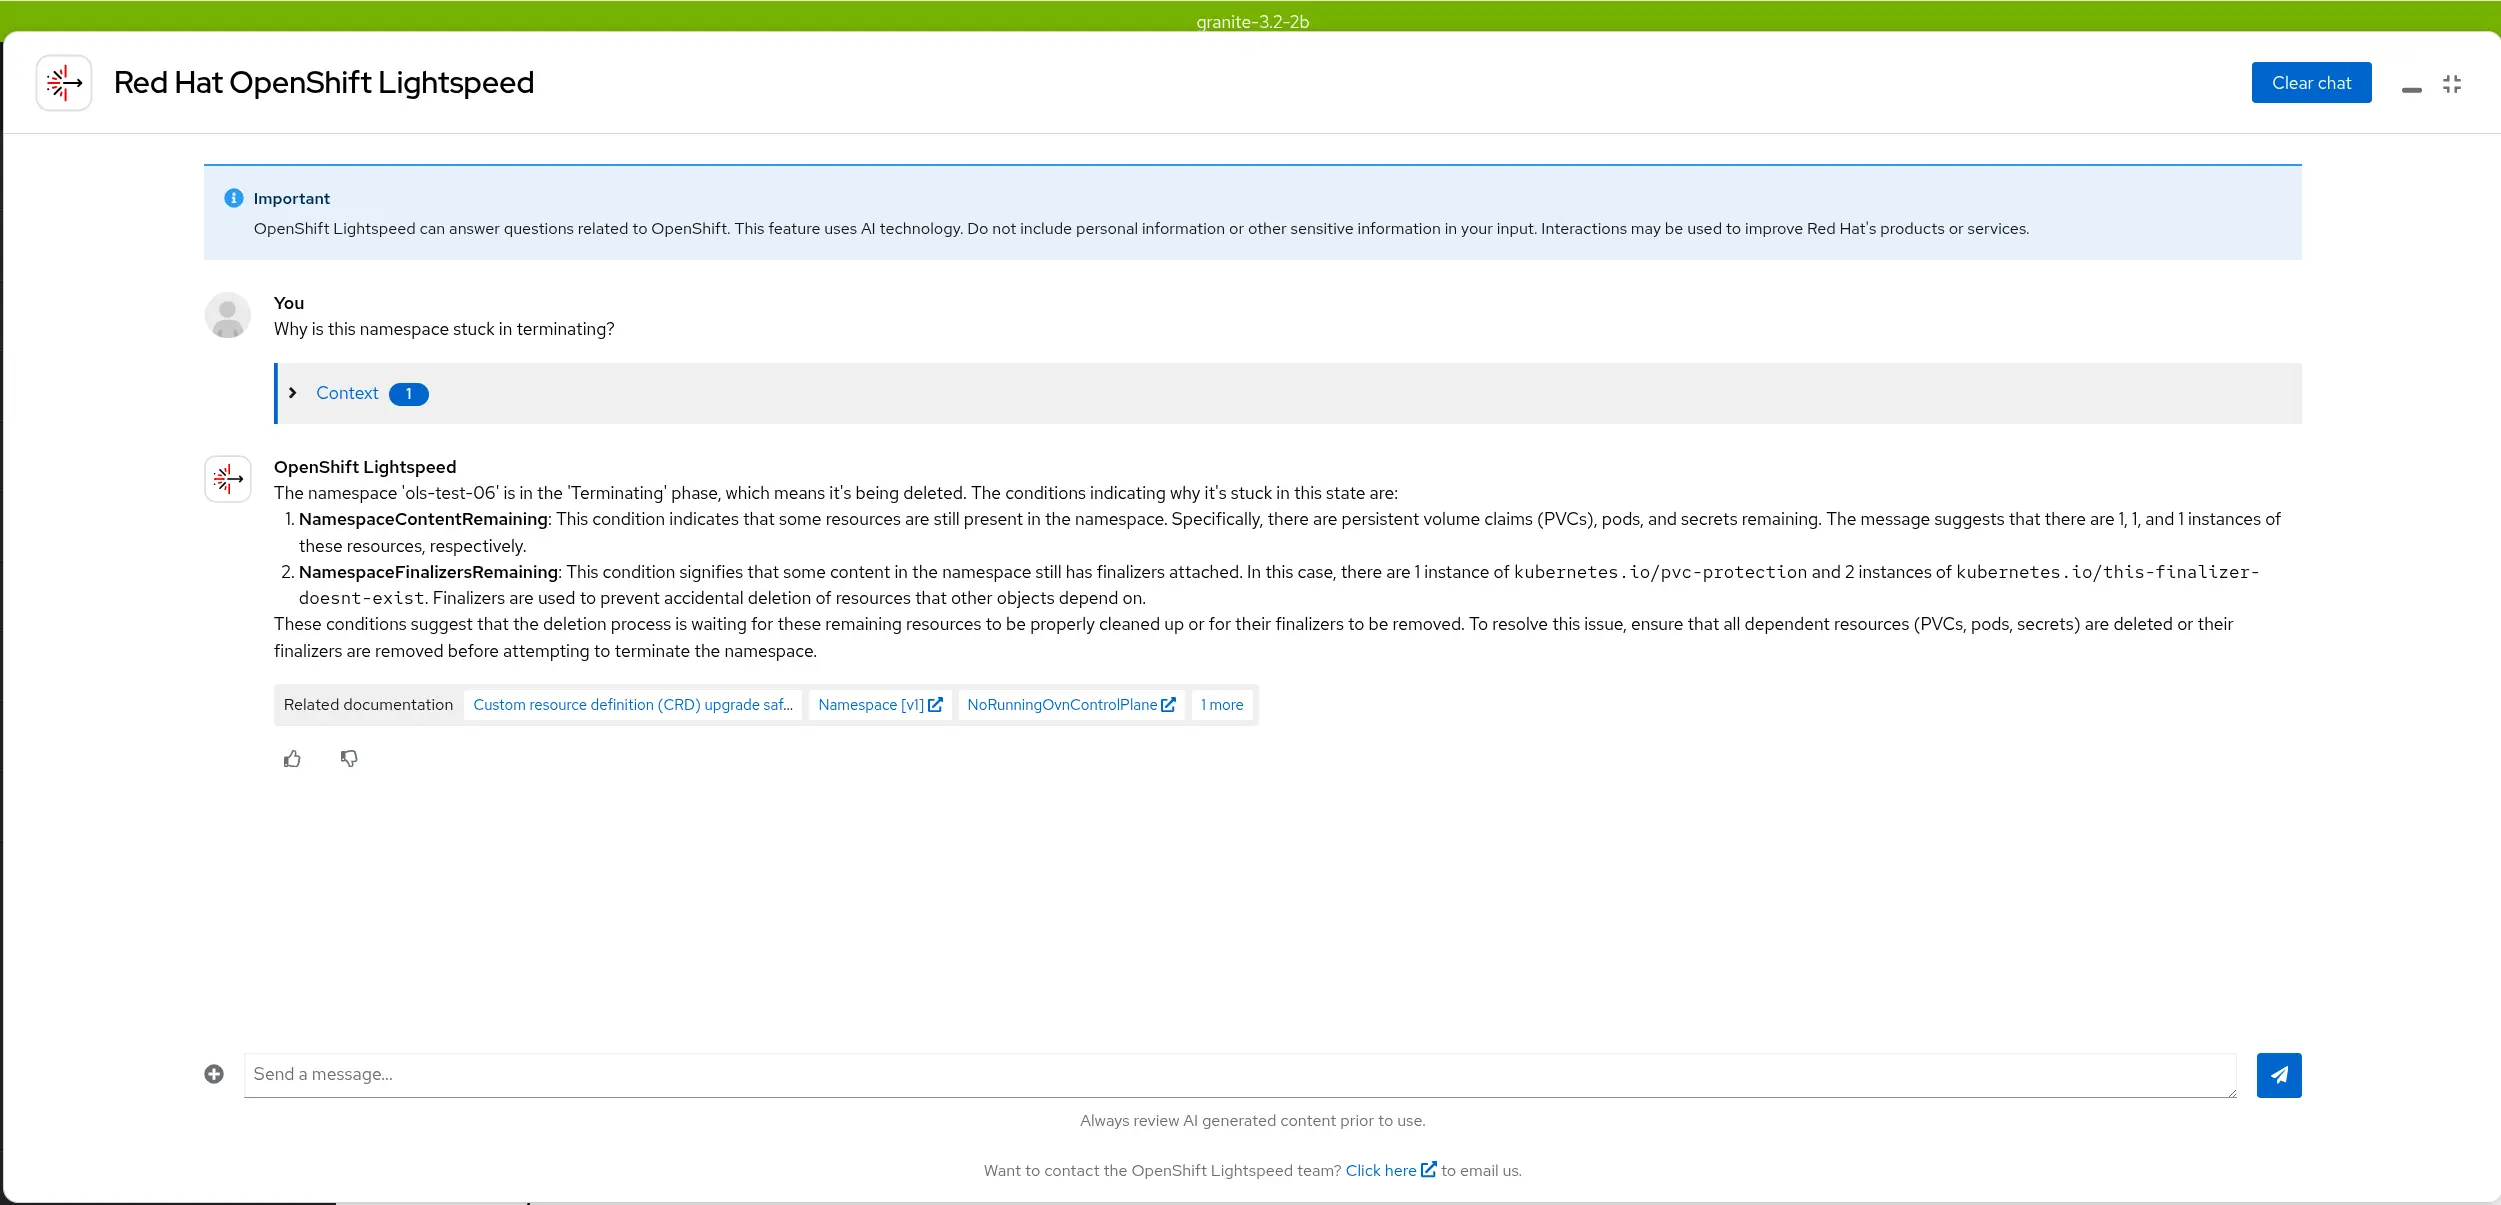Give thumbs up feedback on the response
The image size is (2501, 1205).
click(292, 759)
